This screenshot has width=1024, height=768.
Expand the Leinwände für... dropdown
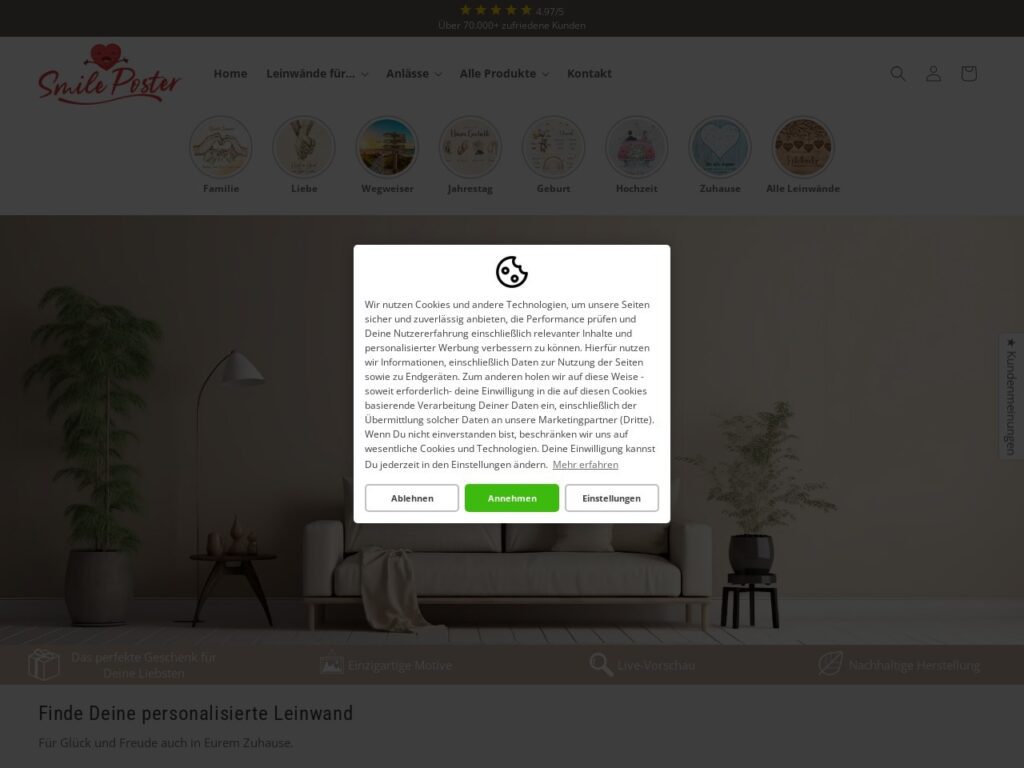[317, 74]
